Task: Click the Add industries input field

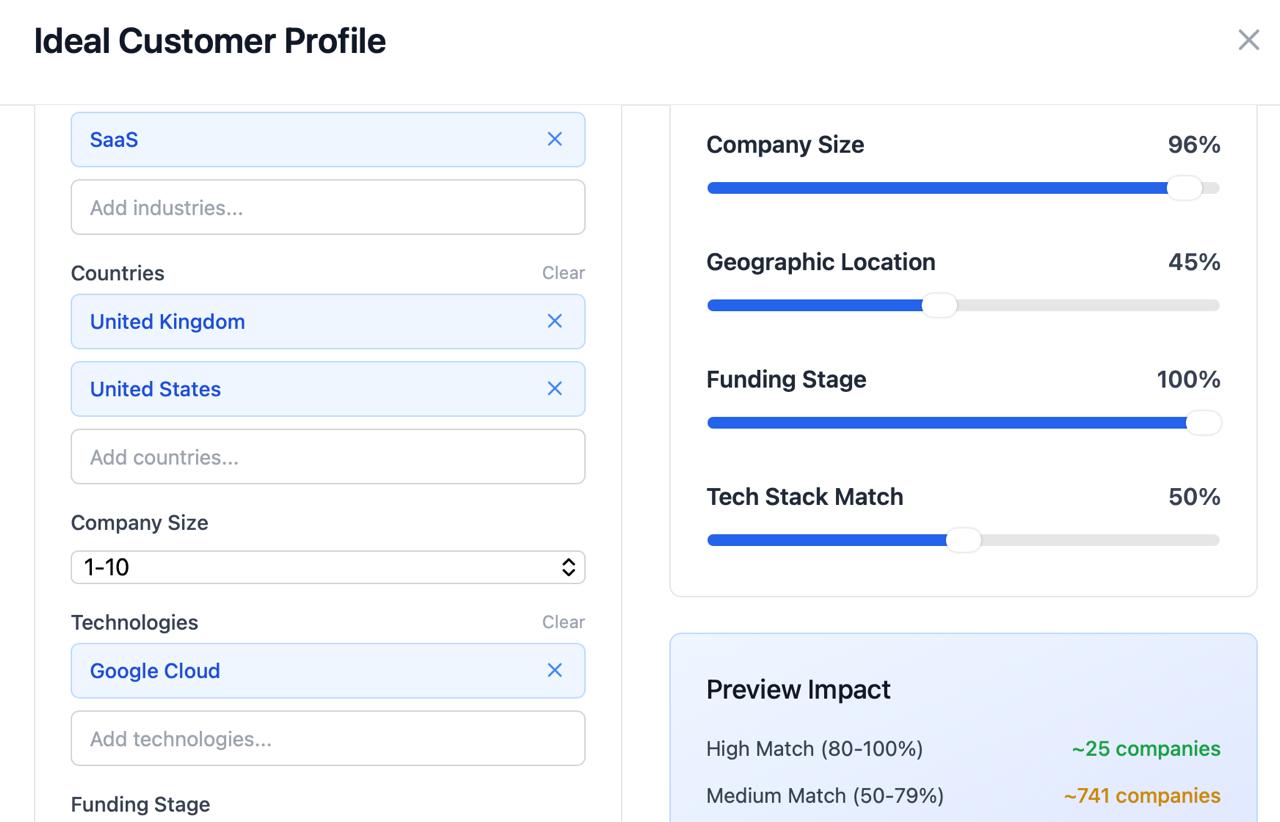Action: pos(328,207)
